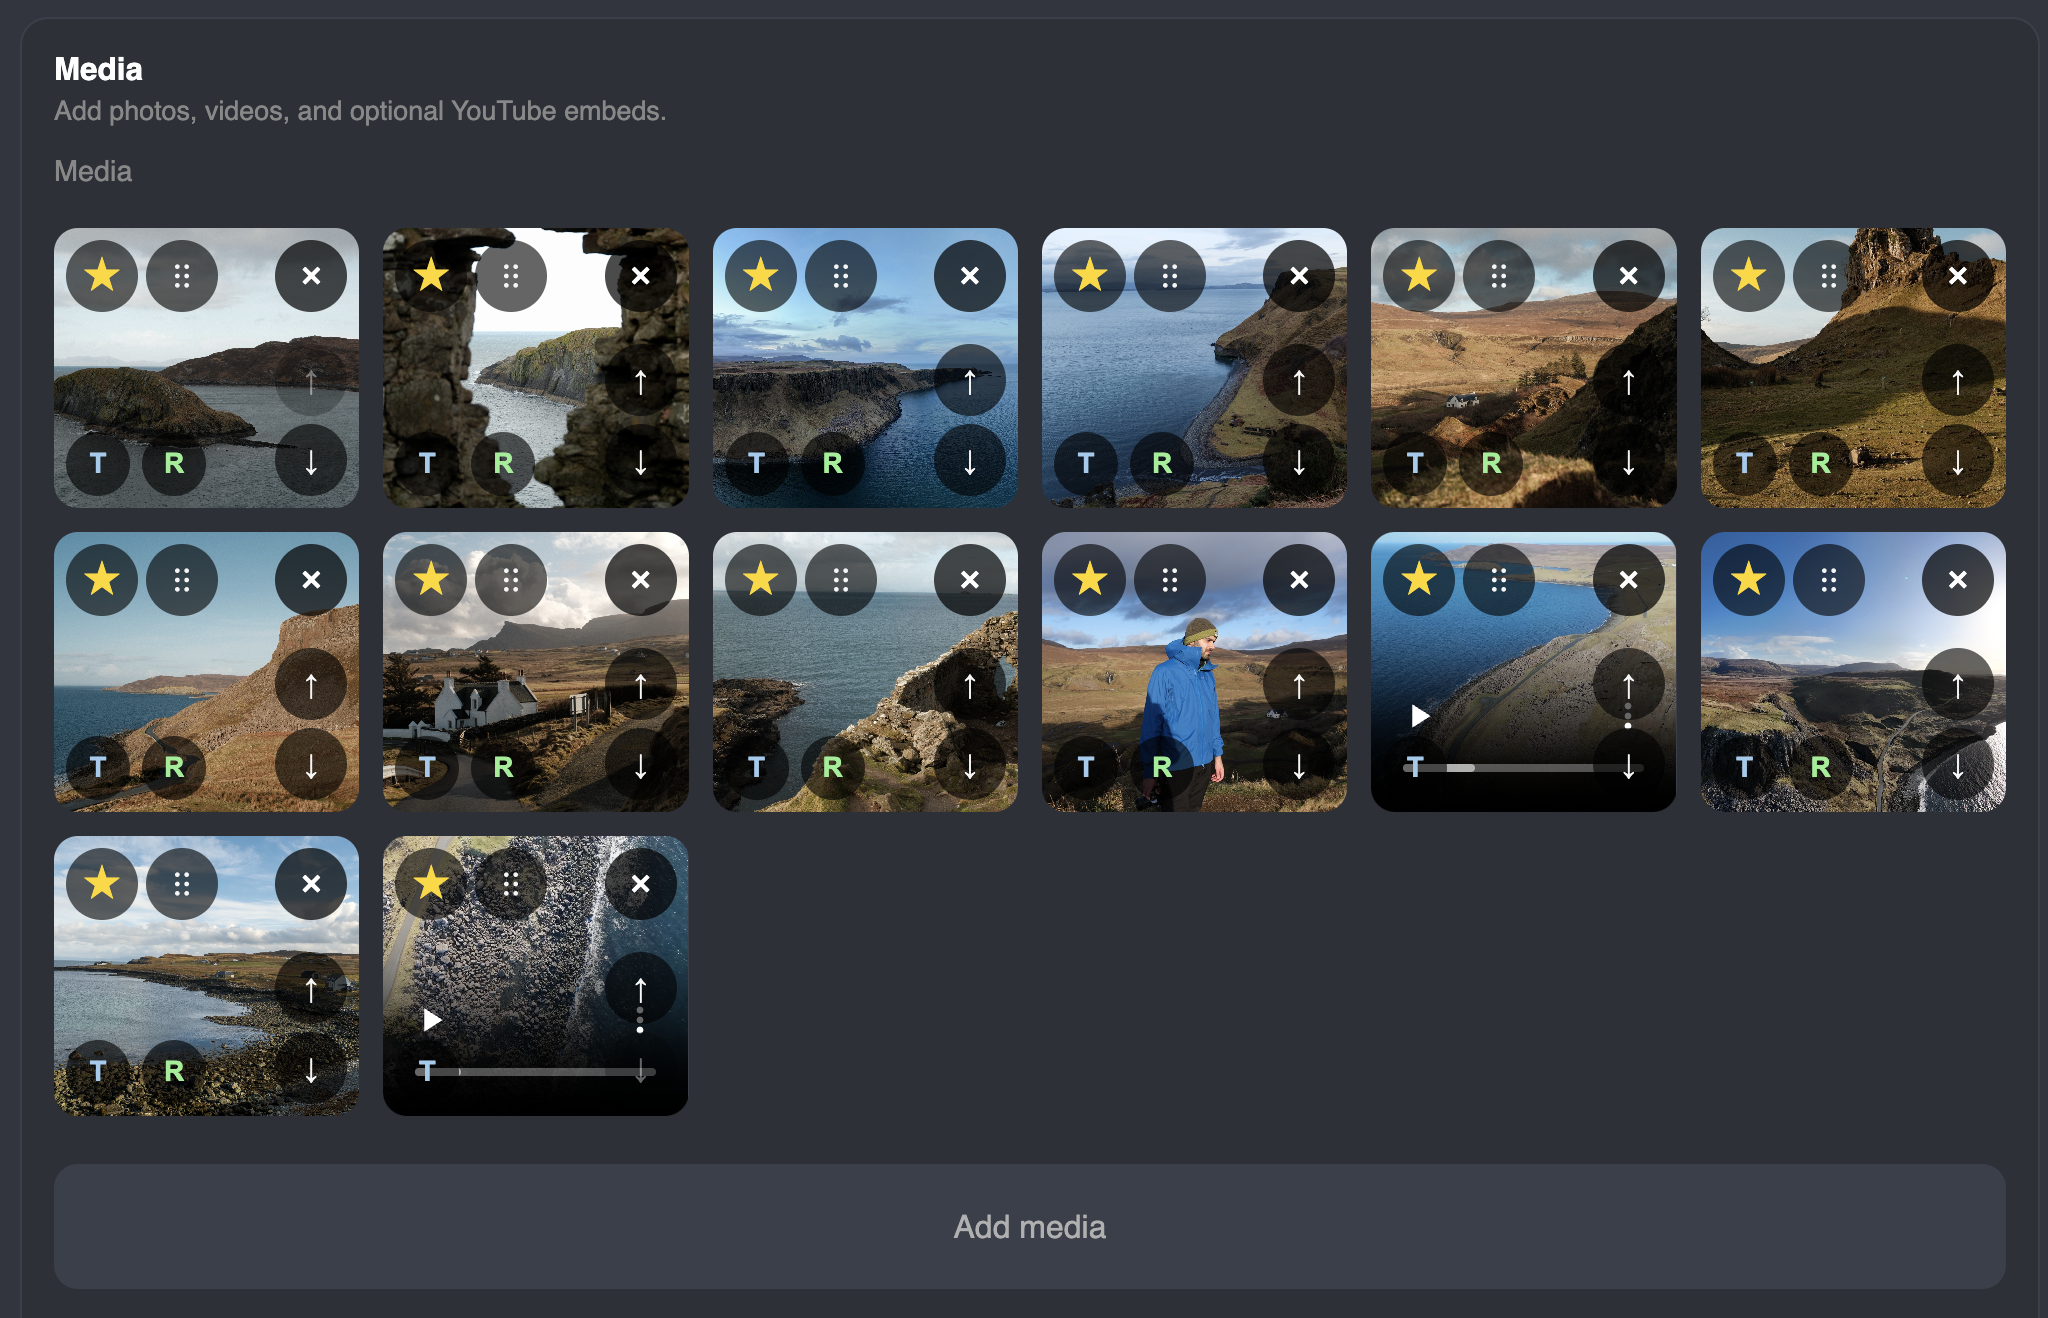Toggle star on aerial rocky shoreline video
The image size is (2048, 1318).
(x=431, y=883)
